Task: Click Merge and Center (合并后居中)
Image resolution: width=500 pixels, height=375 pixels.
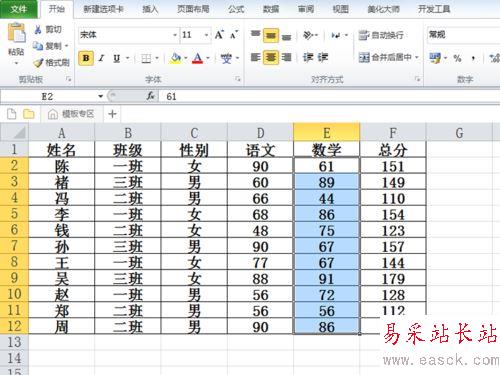Action: (385, 58)
